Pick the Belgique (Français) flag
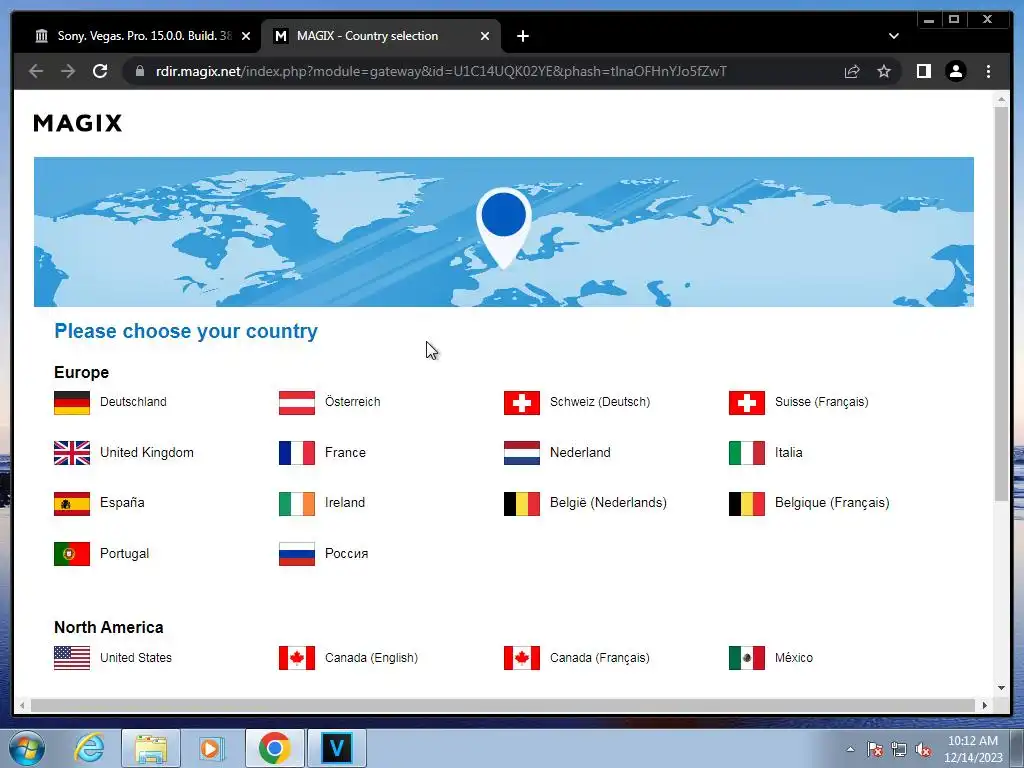The width and height of the screenshot is (1024, 768). [x=746, y=504]
